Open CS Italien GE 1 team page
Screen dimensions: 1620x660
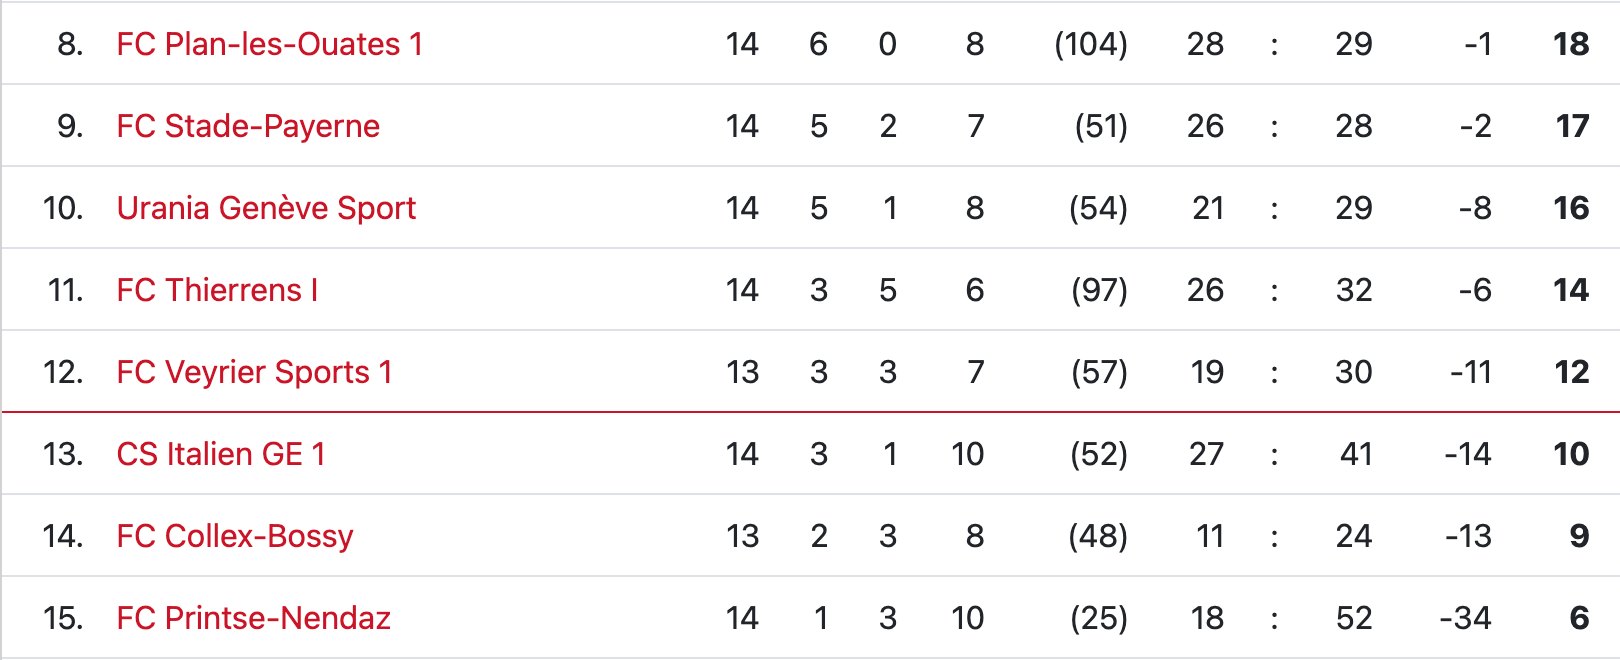click(x=221, y=454)
